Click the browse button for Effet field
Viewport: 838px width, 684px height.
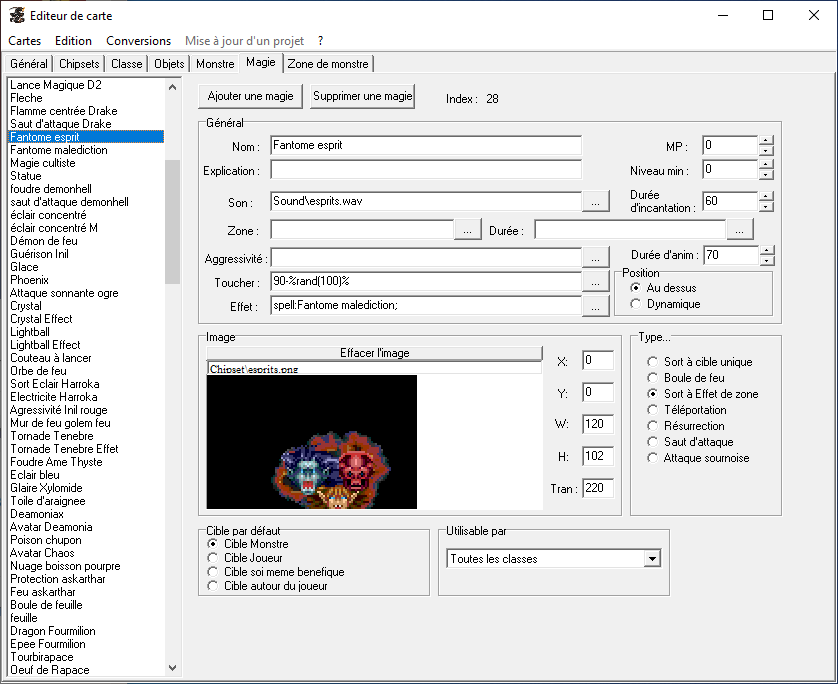[x=595, y=307]
